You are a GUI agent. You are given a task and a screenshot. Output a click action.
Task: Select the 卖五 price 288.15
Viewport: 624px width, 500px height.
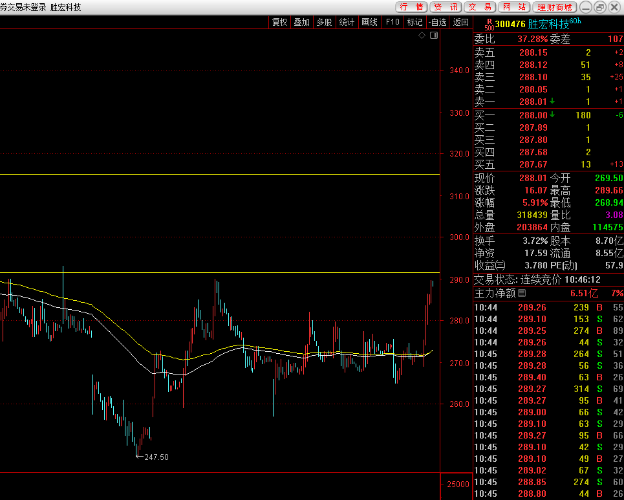[533, 53]
